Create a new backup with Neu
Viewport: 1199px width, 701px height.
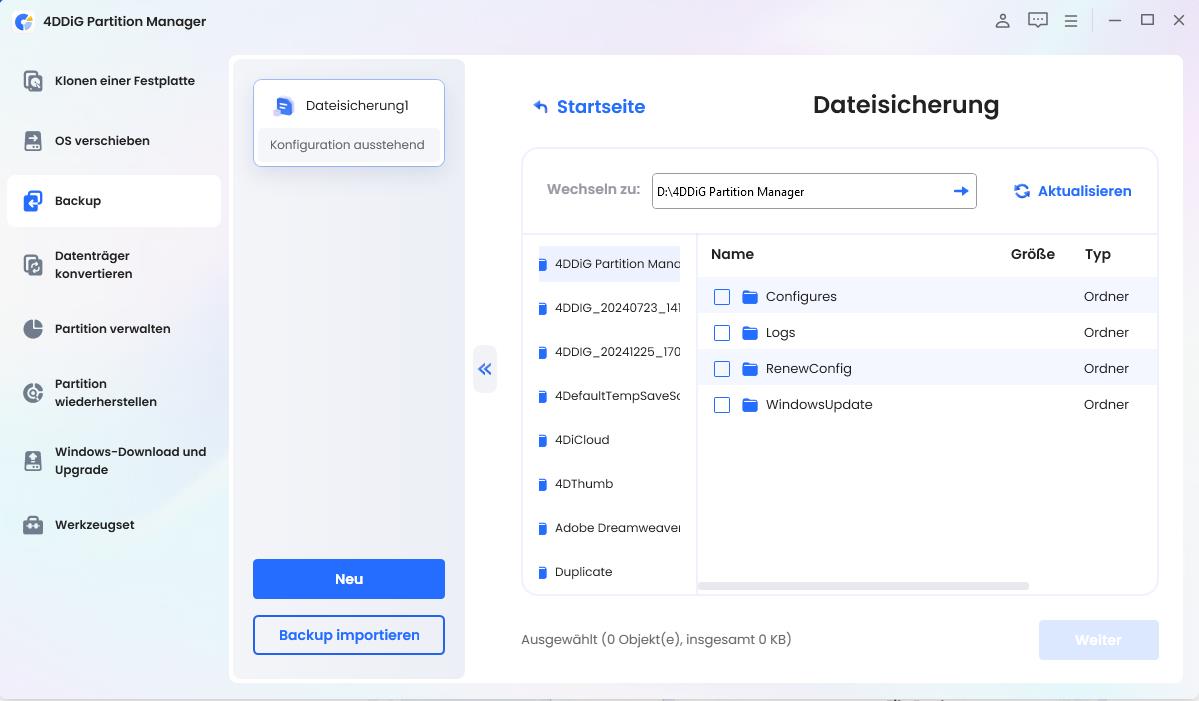(348, 579)
